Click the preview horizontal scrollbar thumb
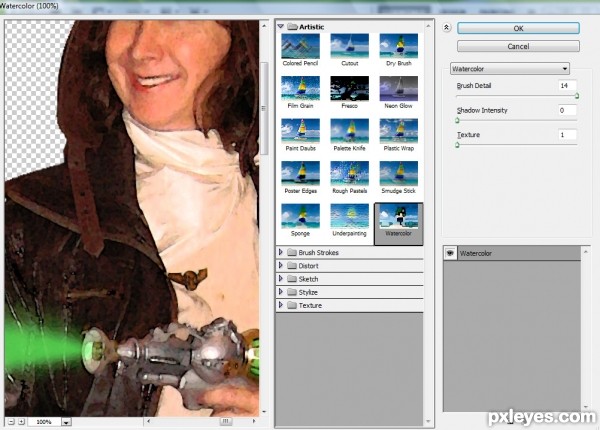Image resolution: width=600 pixels, height=430 pixels. point(226,421)
